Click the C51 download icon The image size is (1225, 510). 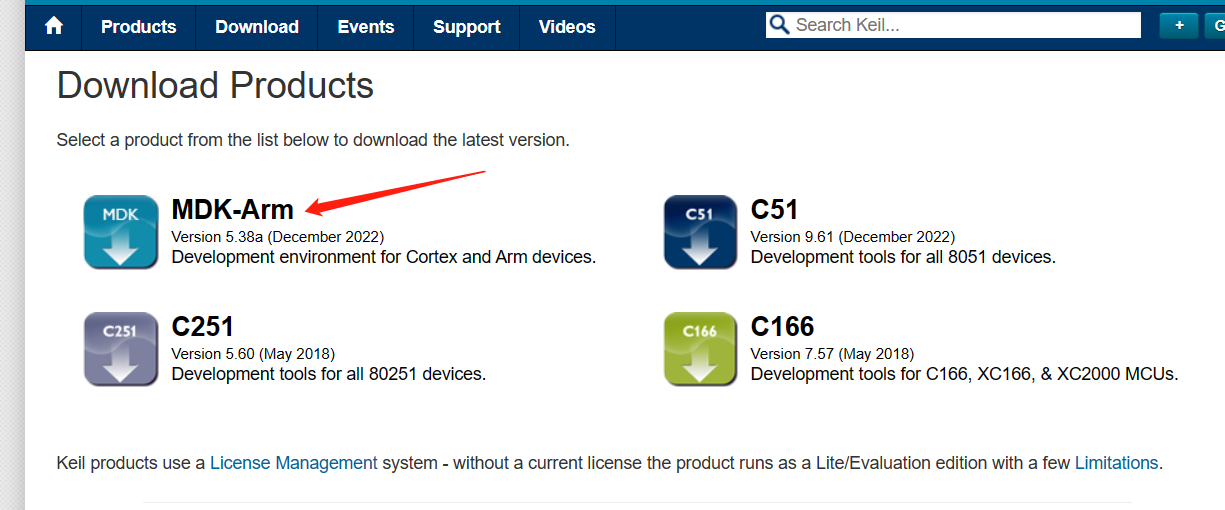700,232
